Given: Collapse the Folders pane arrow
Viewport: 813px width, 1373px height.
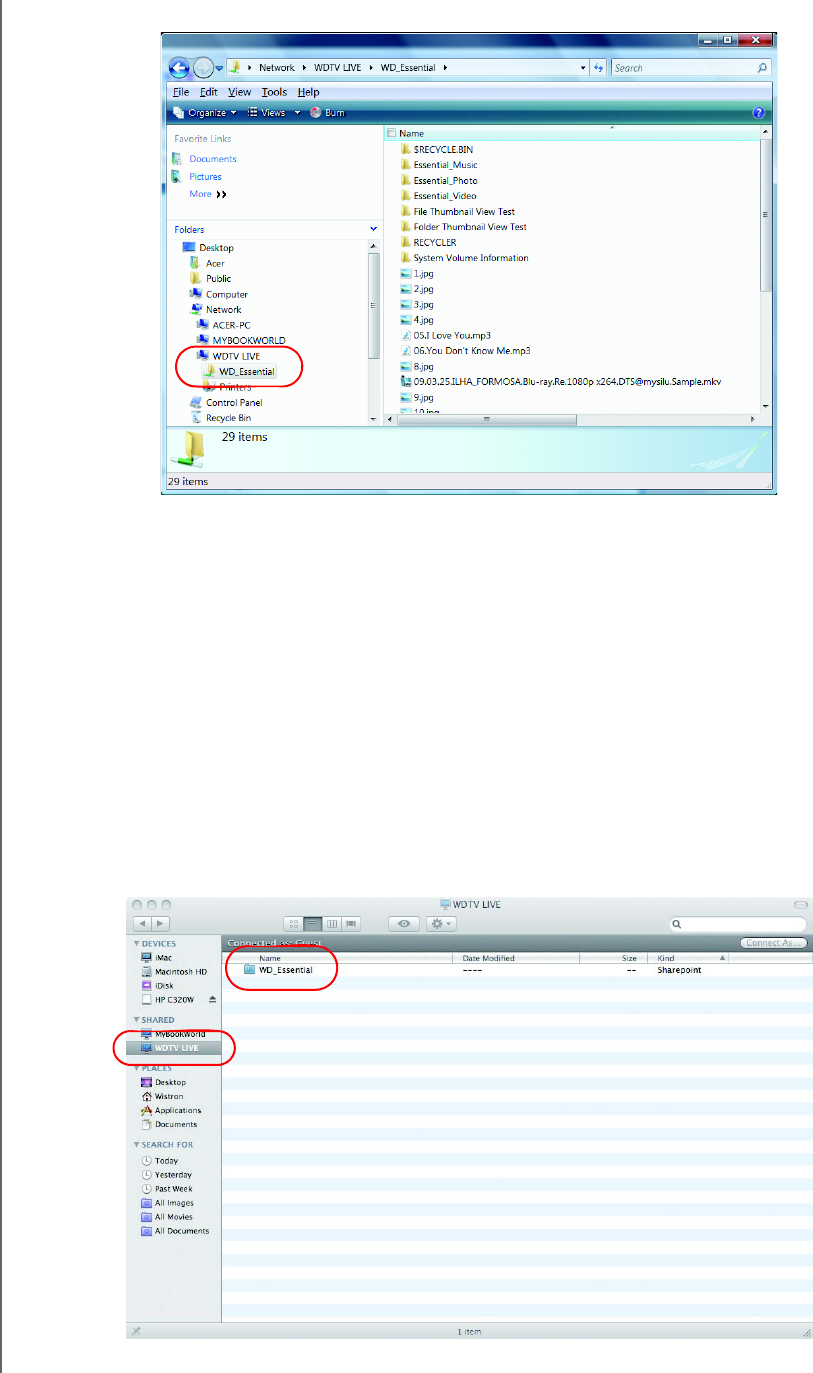Looking at the screenshot, I should tap(374, 230).
